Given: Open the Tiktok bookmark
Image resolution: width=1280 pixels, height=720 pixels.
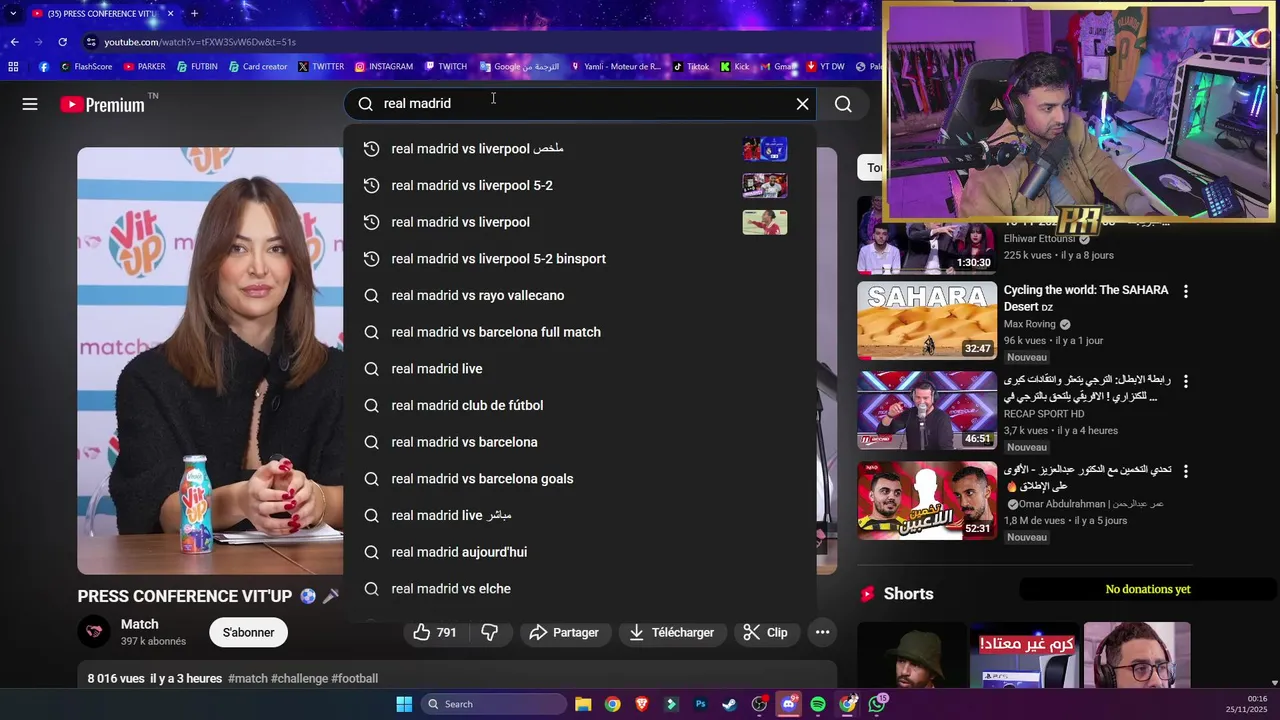Looking at the screenshot, I should [x=691, y=67].
